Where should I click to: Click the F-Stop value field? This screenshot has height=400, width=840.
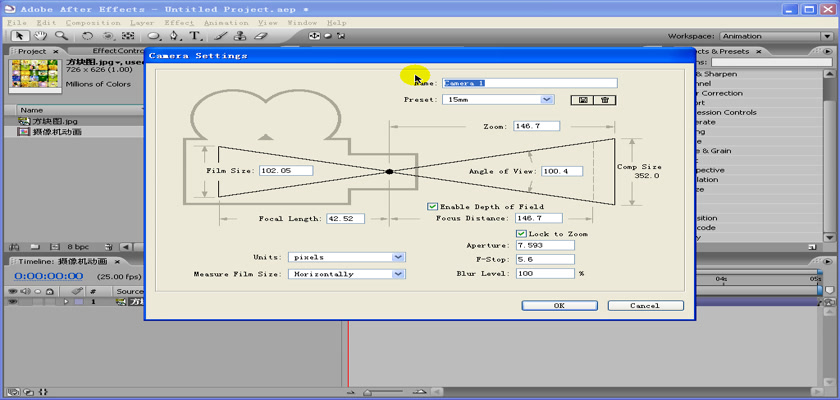545,259
